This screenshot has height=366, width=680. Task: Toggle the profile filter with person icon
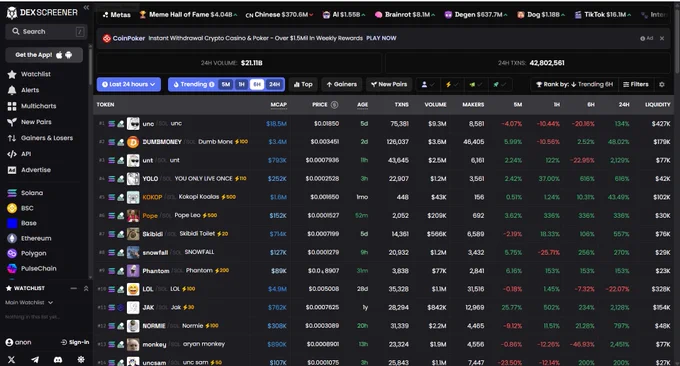[x=428, y=85]
